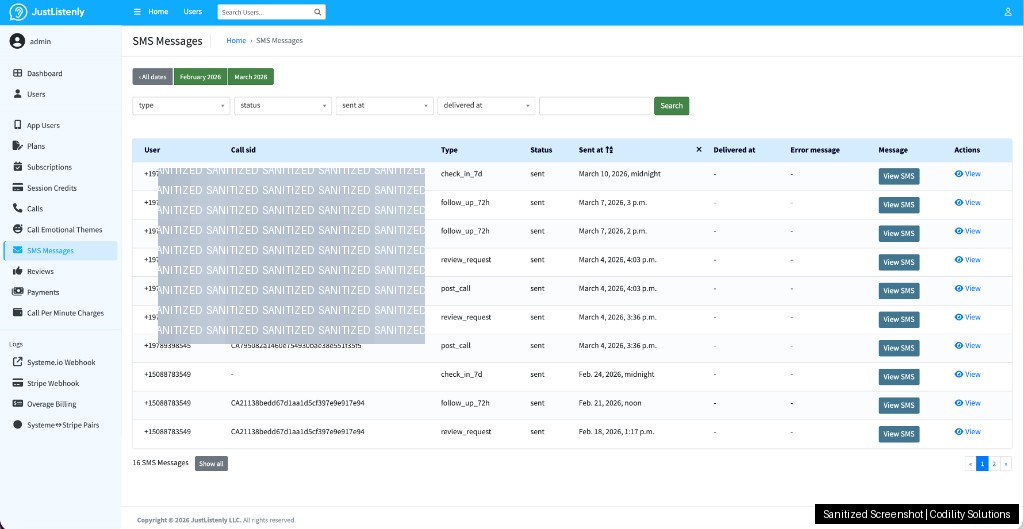
Task: Open the Users item in the top navbar
Action: 193,12
